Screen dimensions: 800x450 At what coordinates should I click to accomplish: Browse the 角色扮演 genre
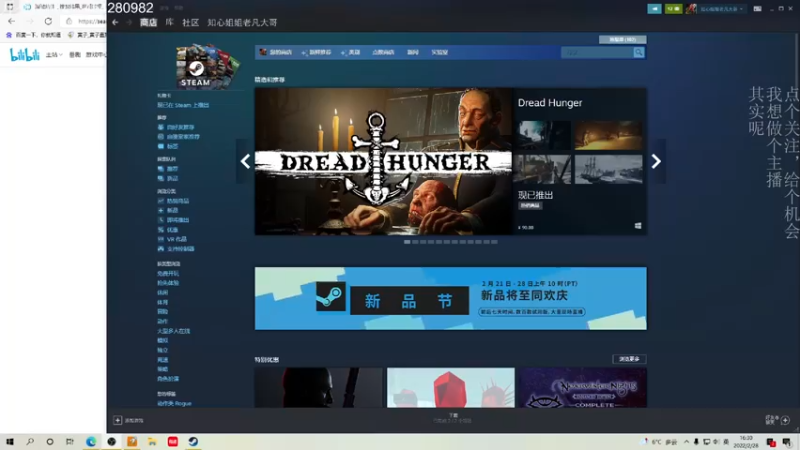[x=168, y=379]
